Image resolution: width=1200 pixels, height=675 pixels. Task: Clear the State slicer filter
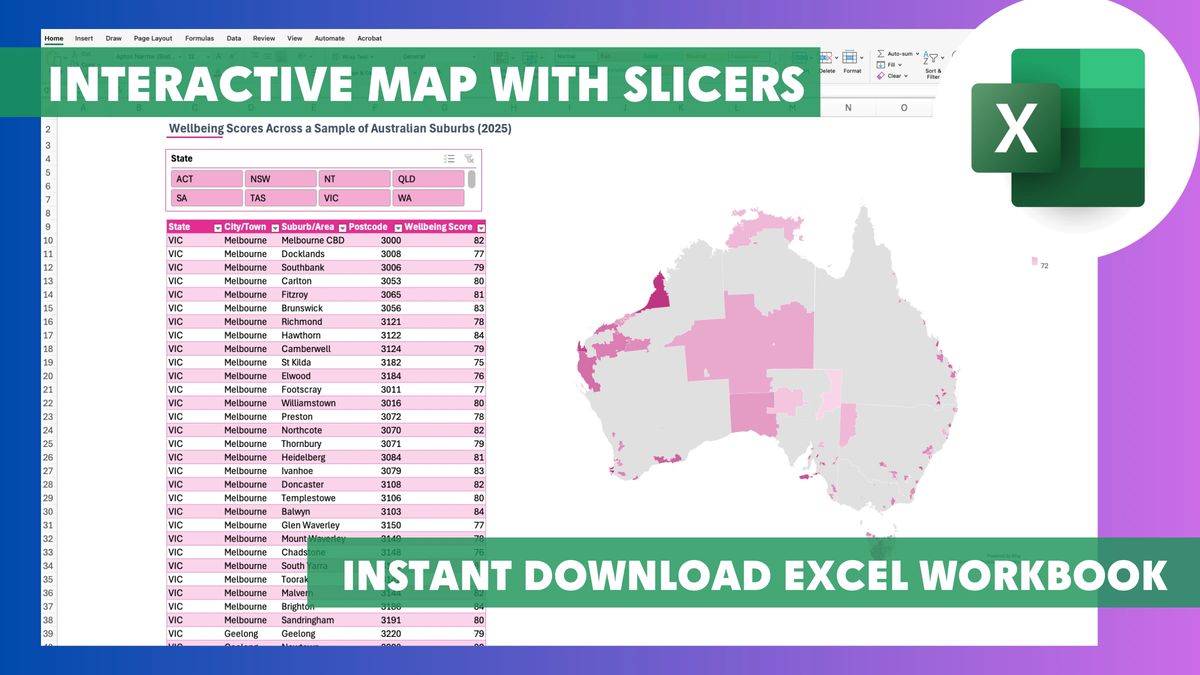pos(469,159)
